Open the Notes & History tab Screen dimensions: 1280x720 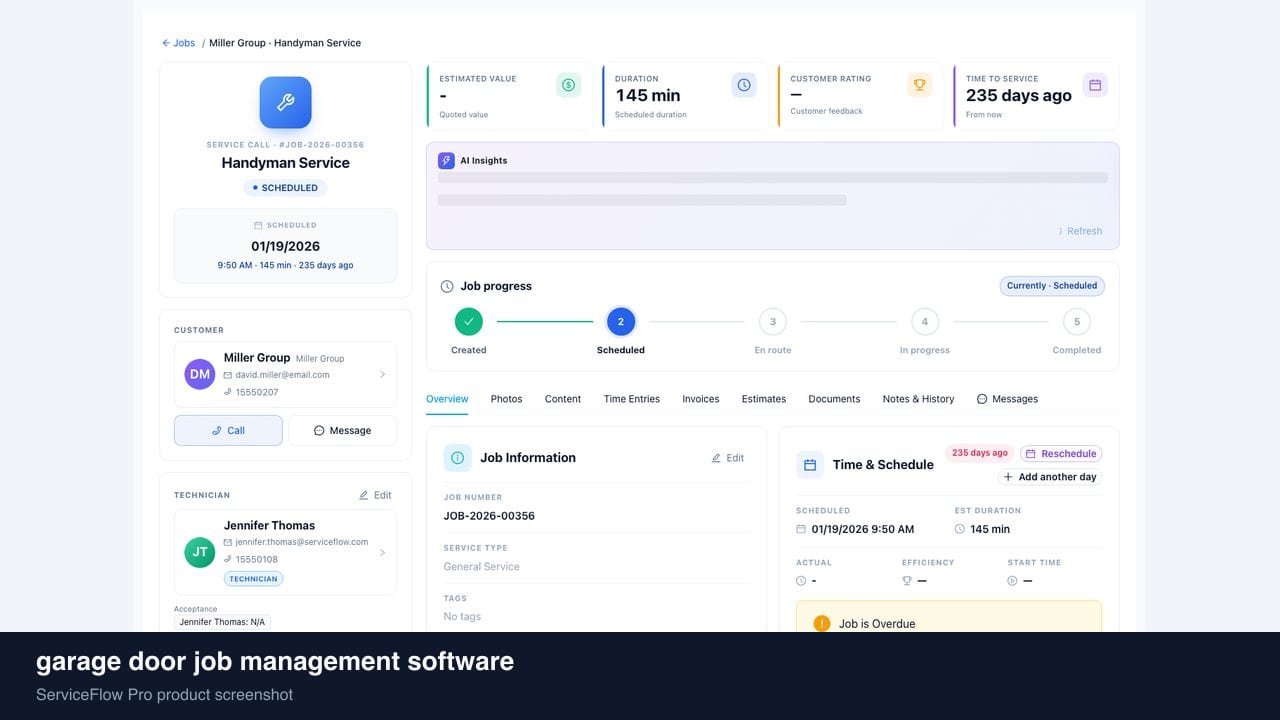[x=918, y=399]
